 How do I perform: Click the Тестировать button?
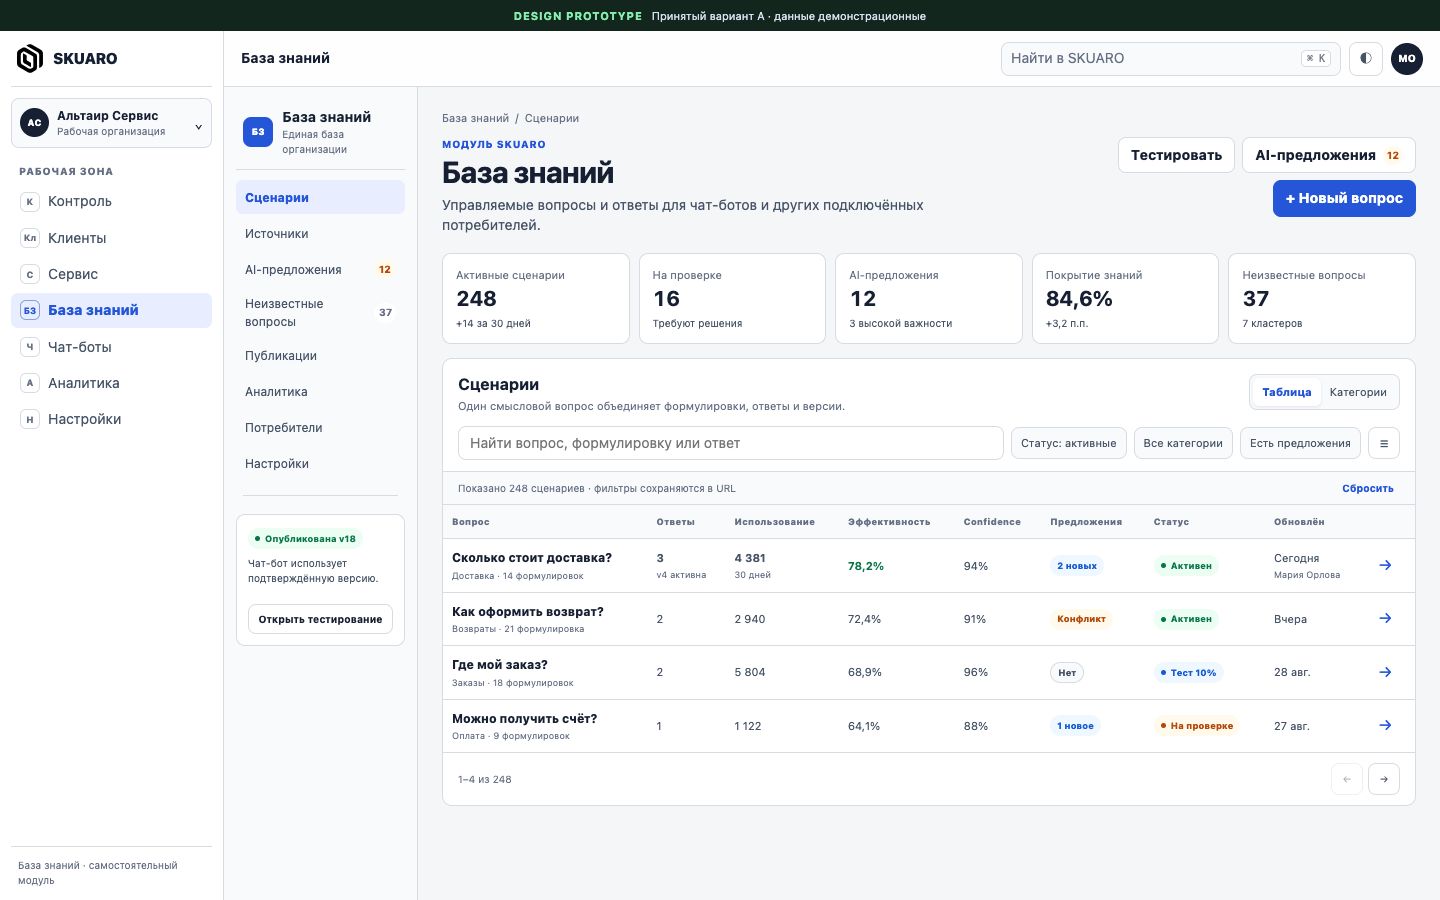pos(1176,155)
